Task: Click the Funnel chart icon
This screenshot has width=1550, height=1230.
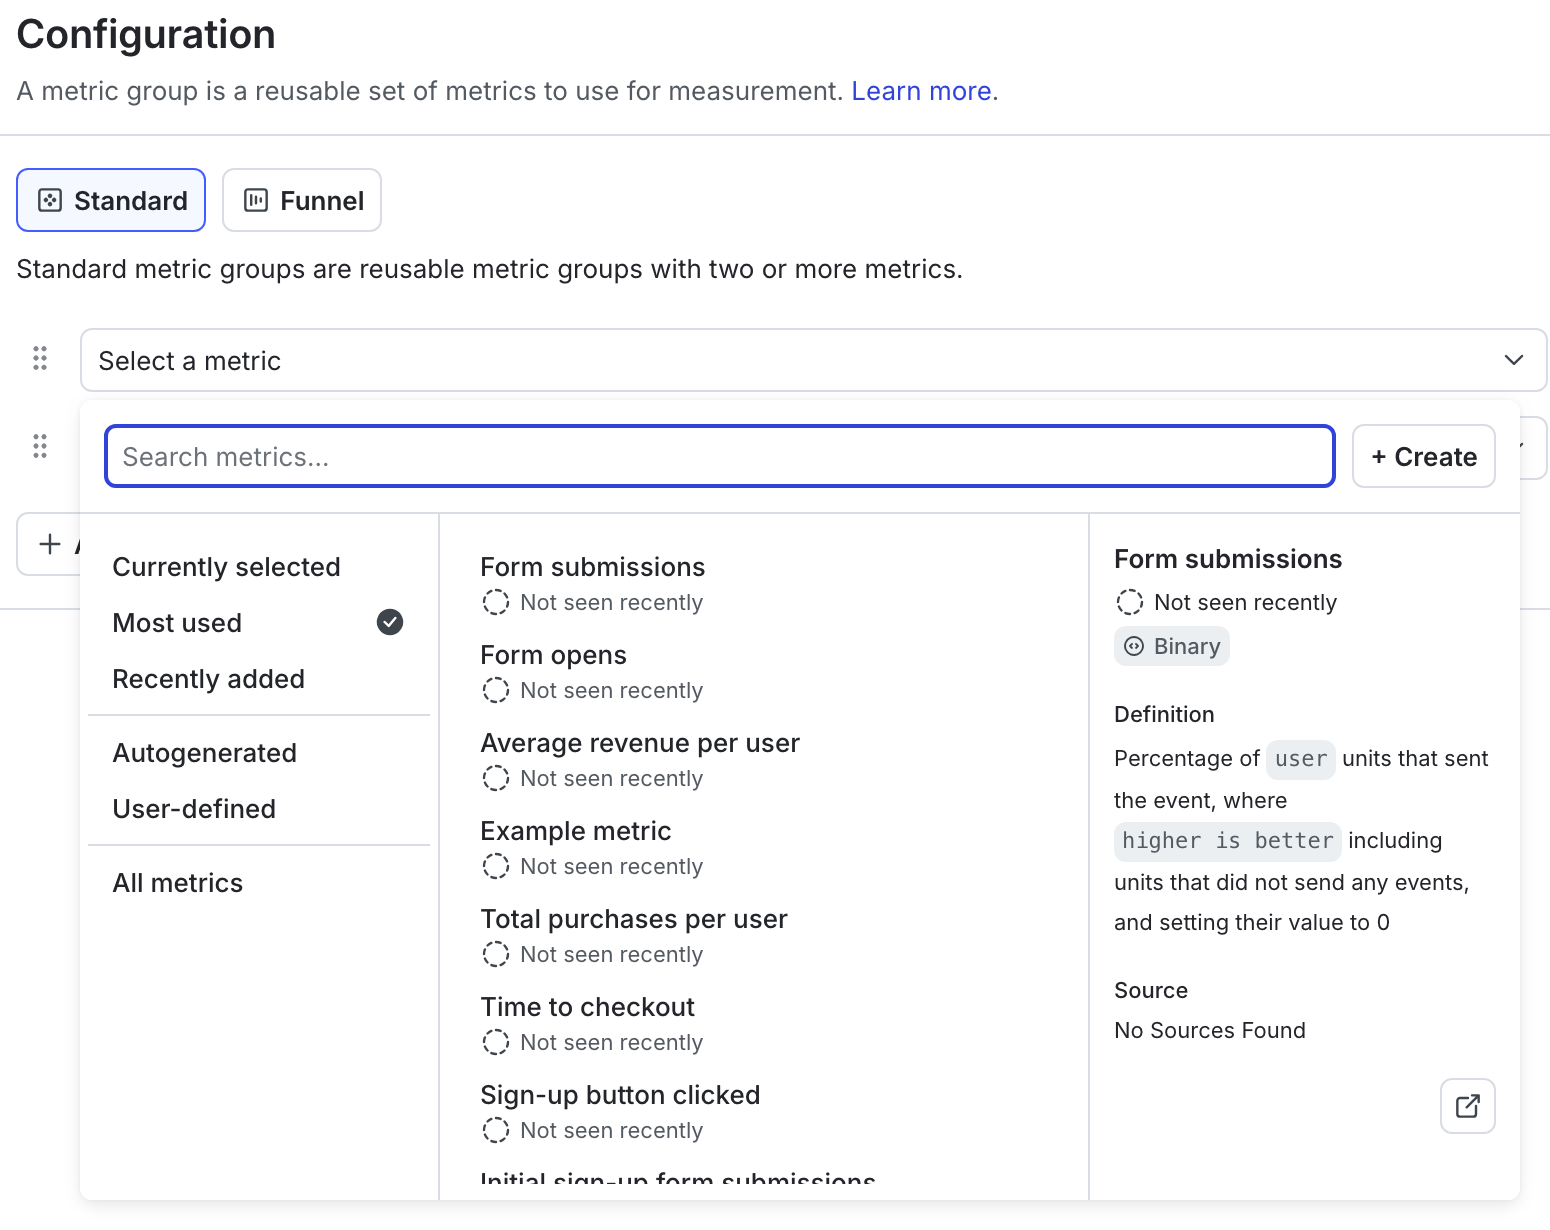Action: pyautogui.click(x=257, y=200)
